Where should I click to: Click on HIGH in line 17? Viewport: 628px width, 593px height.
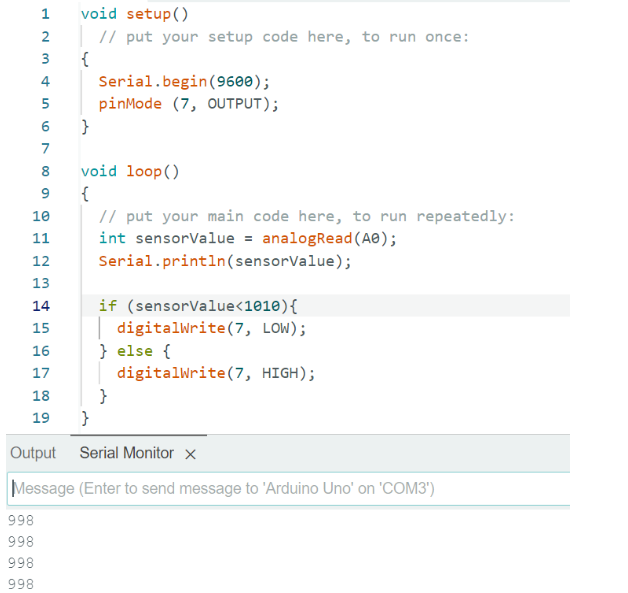pos(280,373)
